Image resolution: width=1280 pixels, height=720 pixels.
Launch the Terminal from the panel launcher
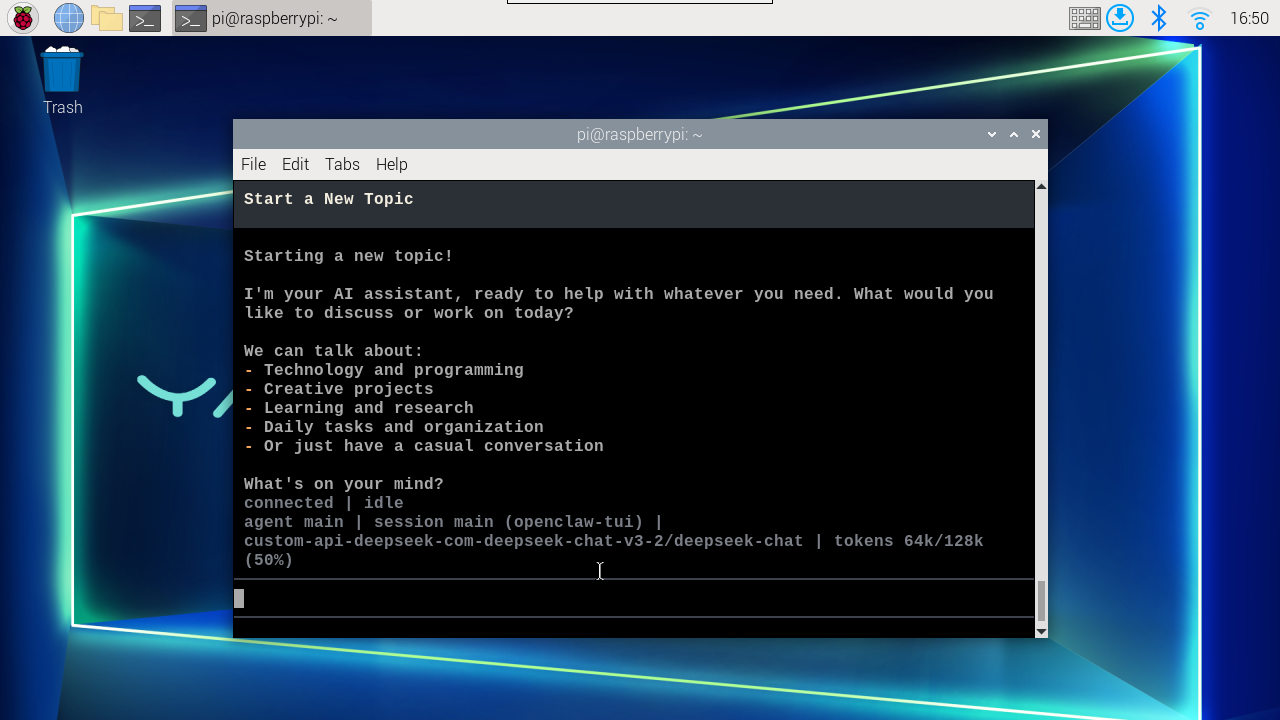[x=145, y=18]
